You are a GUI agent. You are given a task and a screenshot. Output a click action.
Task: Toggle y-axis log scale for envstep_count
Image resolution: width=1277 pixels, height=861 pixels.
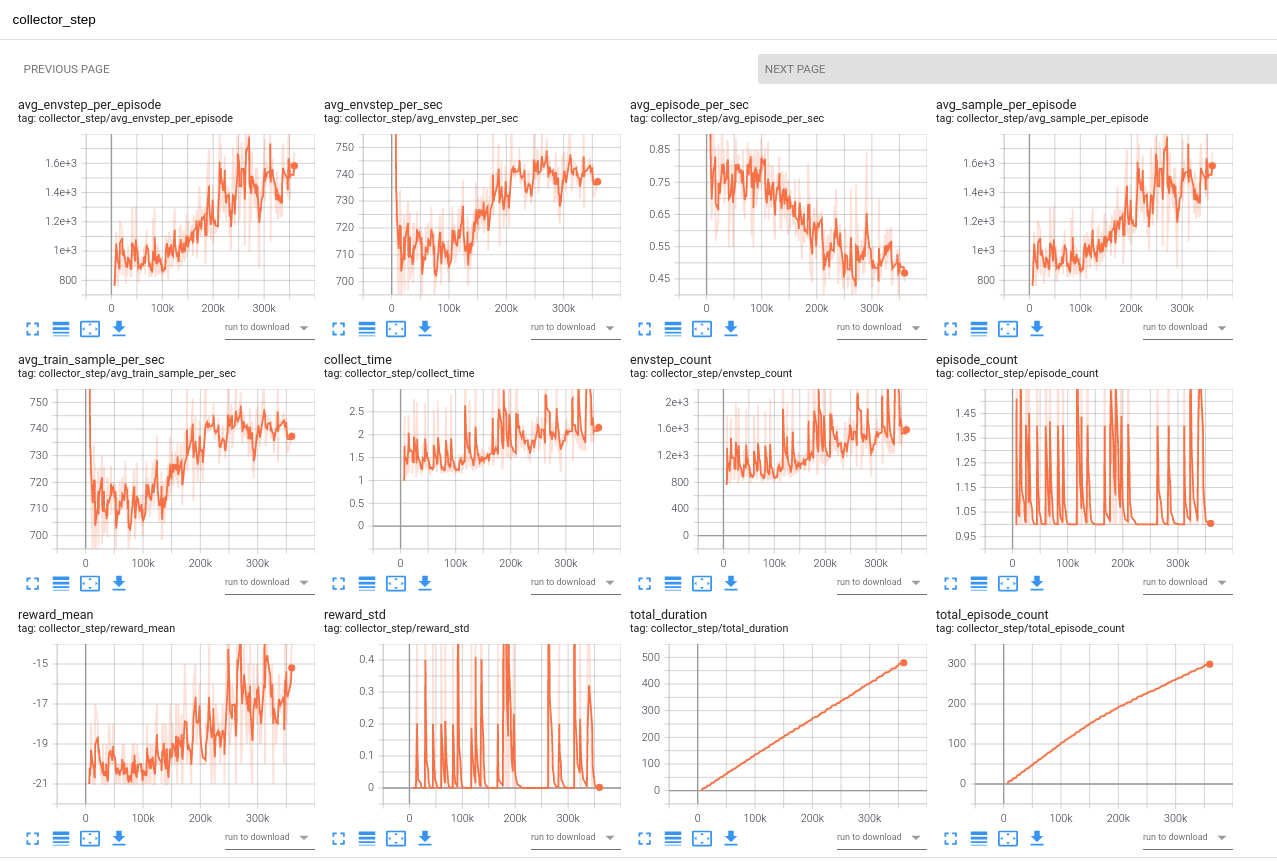tap(673, 583)
